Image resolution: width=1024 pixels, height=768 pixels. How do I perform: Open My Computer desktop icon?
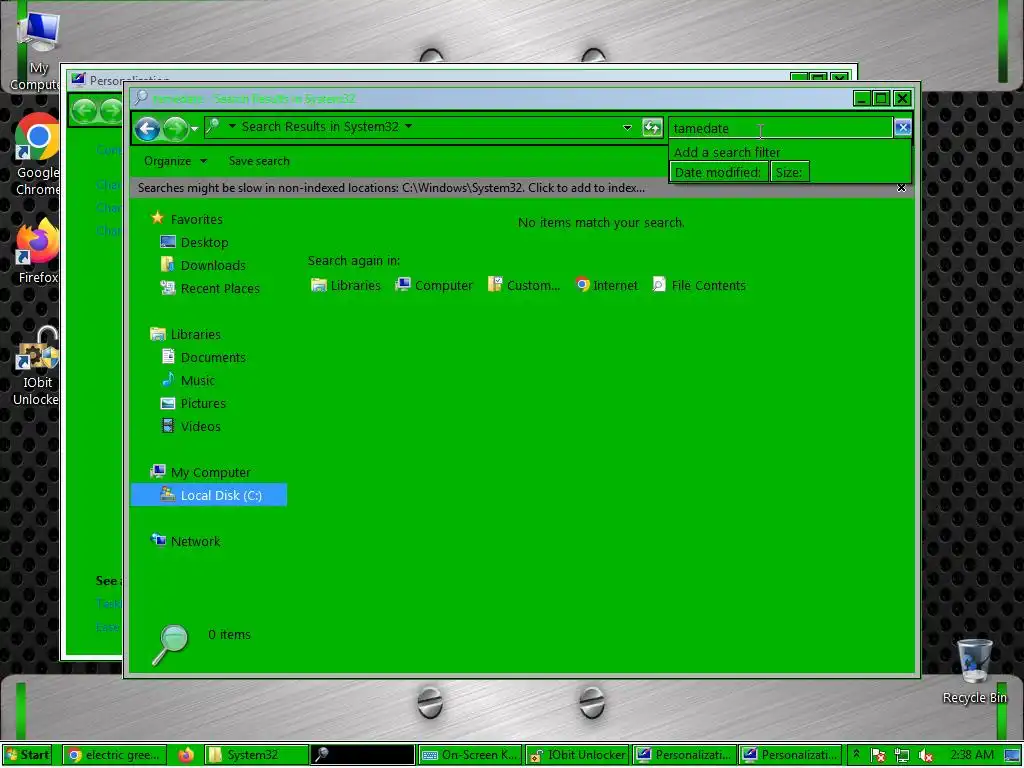(x=37, y=52)
